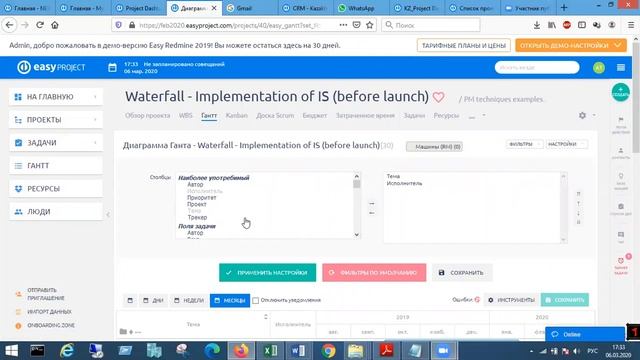Select Исполнитель in selected columns list
Viewport: 640px width, 360px height.
404,183
